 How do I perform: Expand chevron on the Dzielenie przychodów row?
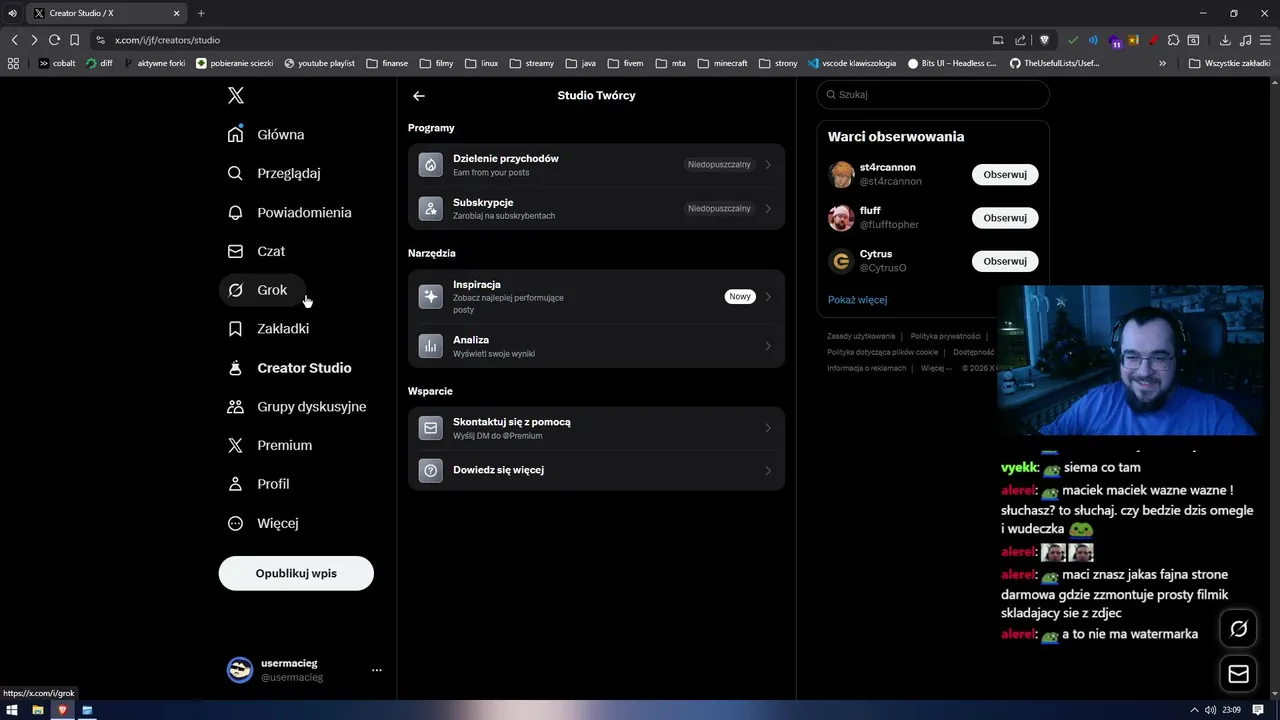[x=768, y=165]
